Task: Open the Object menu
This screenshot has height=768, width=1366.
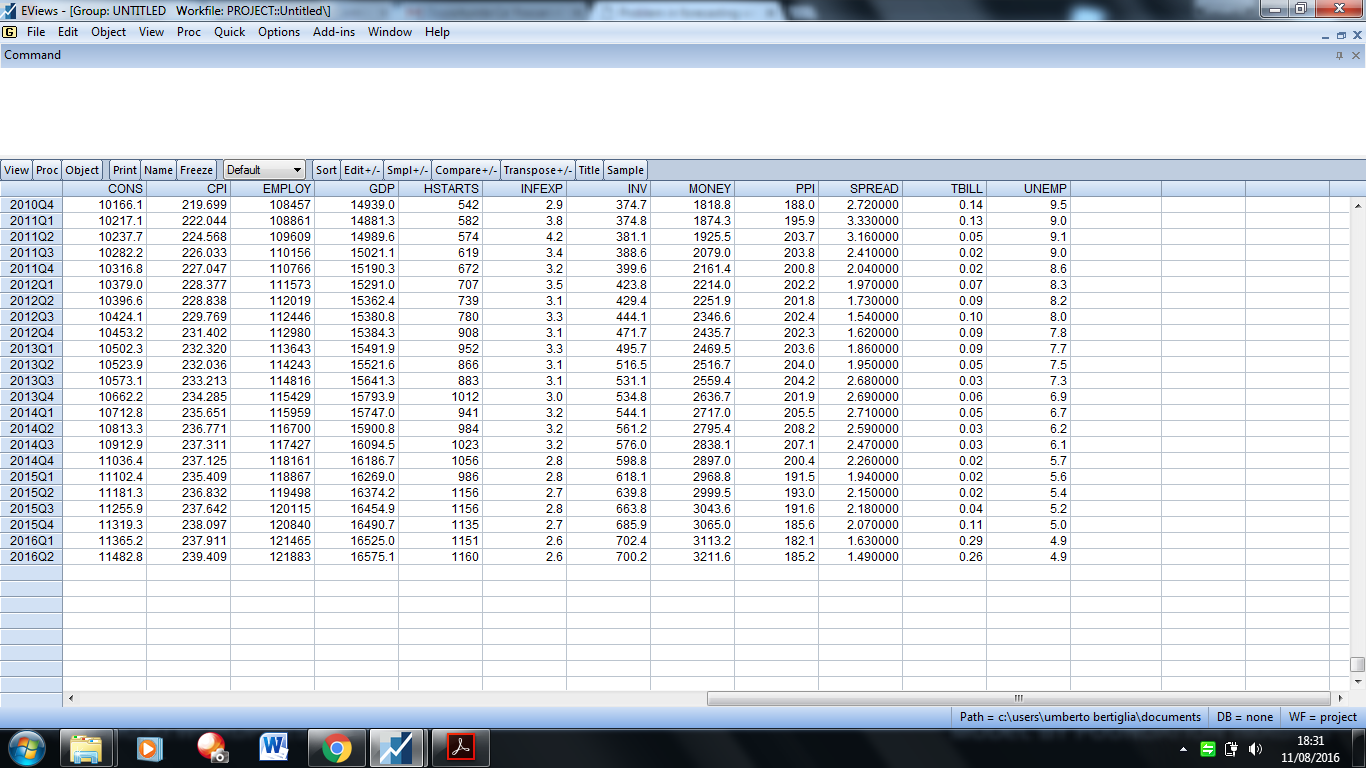Action: (x=108, y=32)
